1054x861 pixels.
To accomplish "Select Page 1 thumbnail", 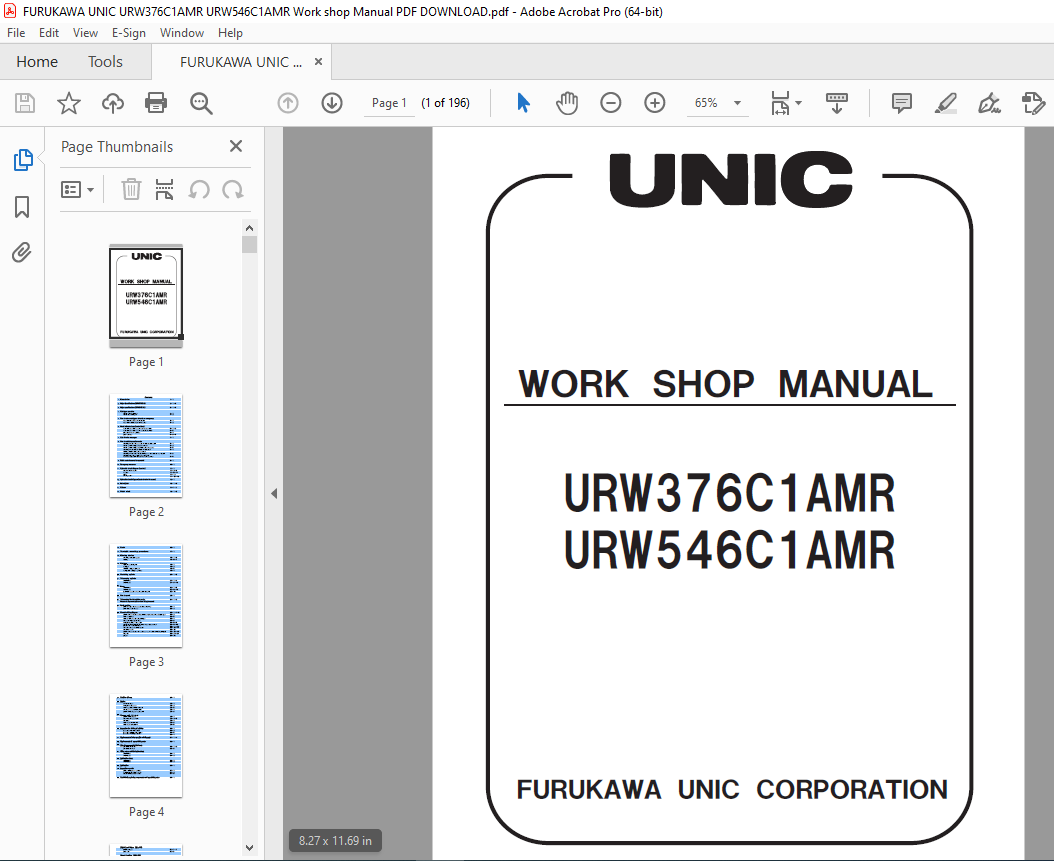I will pos(146,296).
